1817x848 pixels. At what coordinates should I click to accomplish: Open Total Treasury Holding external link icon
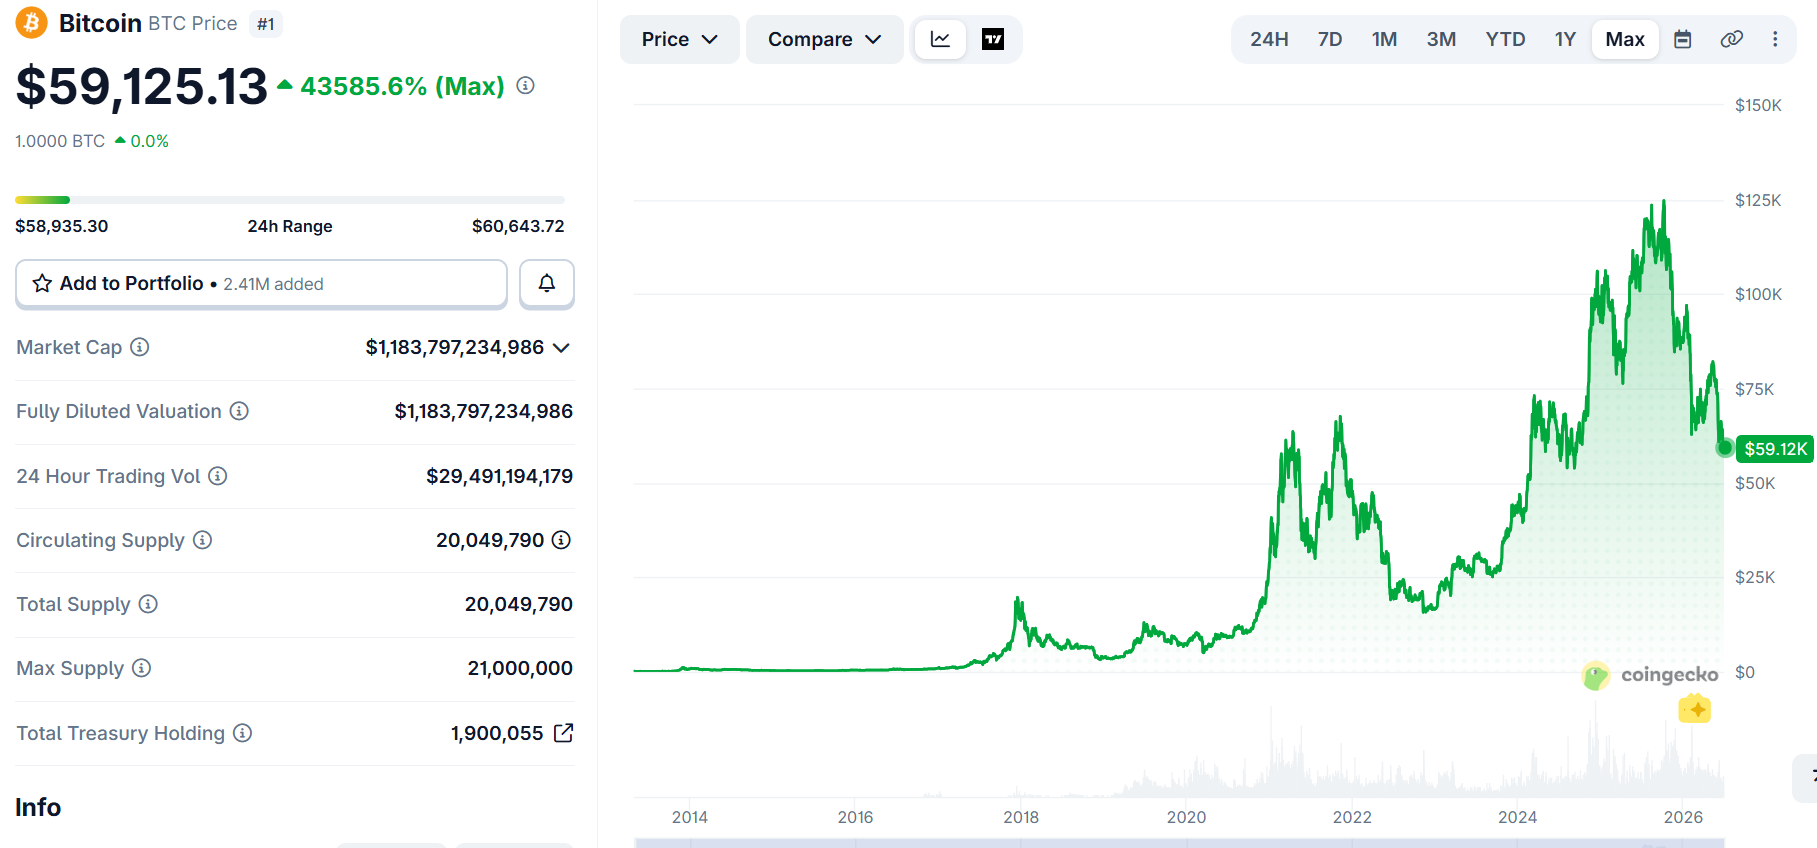564,733
